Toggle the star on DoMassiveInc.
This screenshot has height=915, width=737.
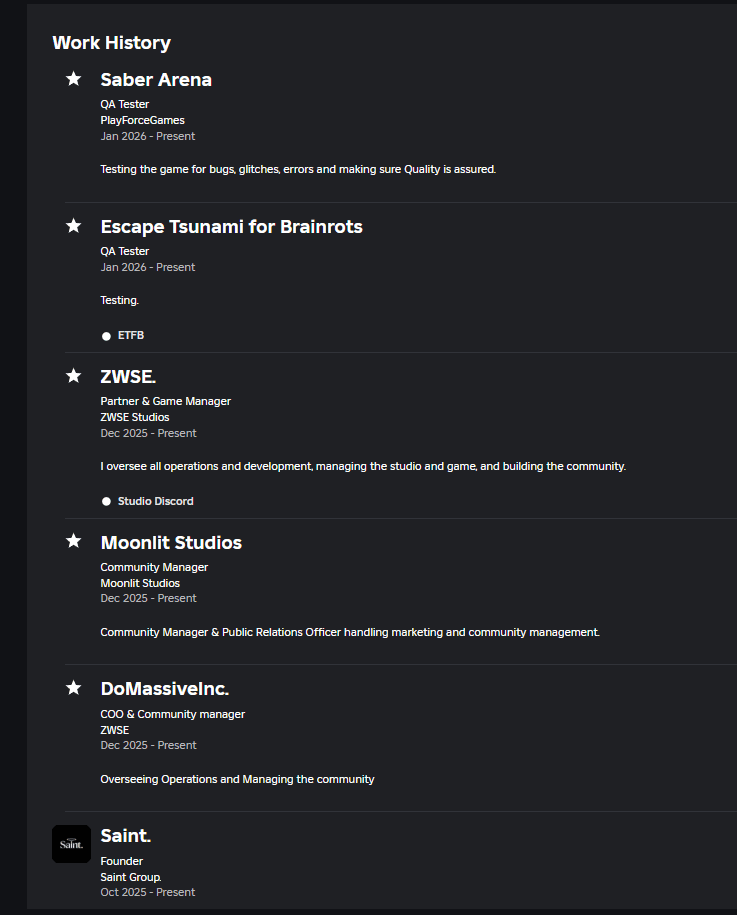(x=73, y=687)
